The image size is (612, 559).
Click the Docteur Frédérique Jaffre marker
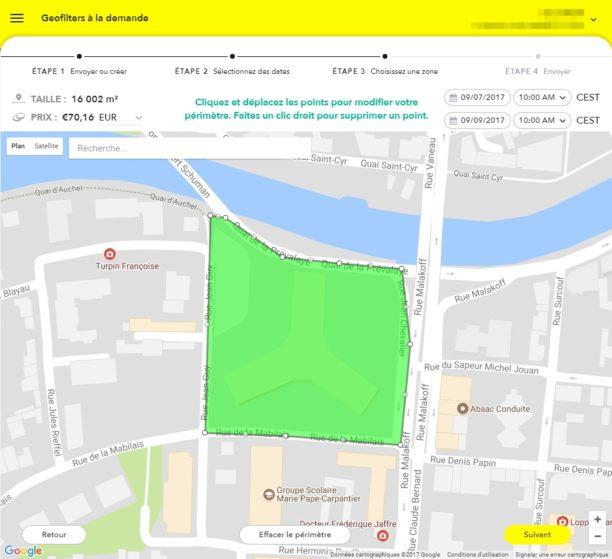point(383,535)
